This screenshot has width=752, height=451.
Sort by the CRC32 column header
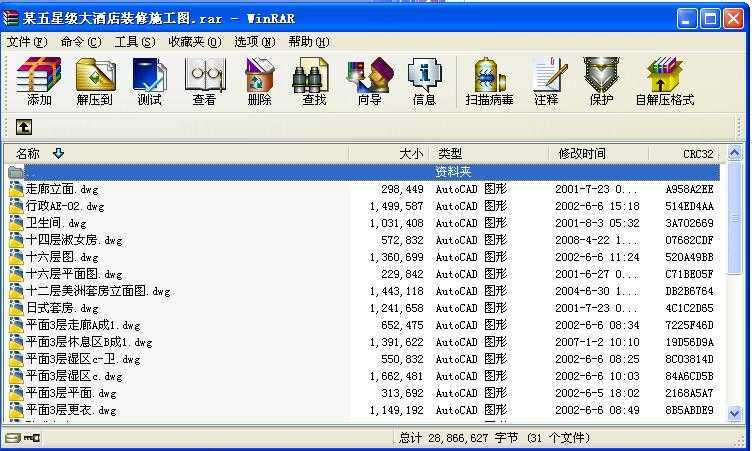[x=684, y=154]
